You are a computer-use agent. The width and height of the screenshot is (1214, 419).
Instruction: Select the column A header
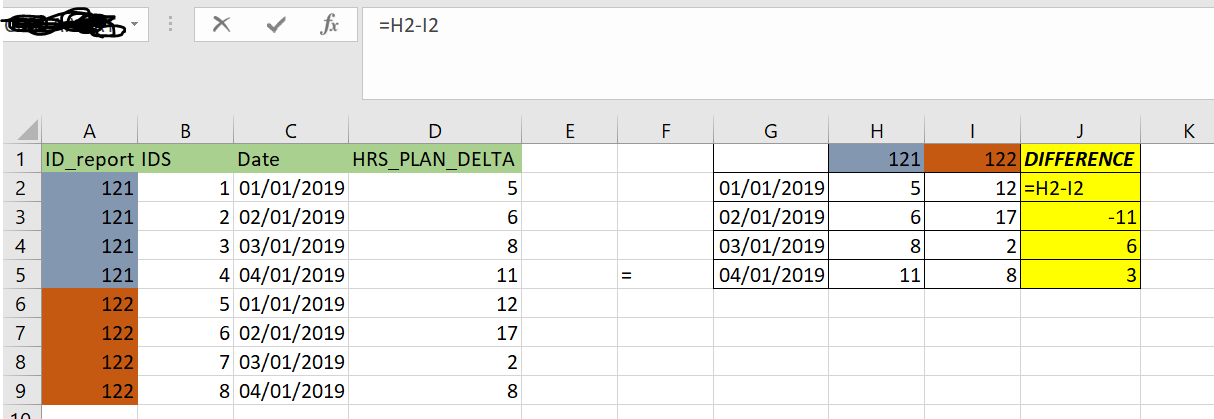point(89,130)
